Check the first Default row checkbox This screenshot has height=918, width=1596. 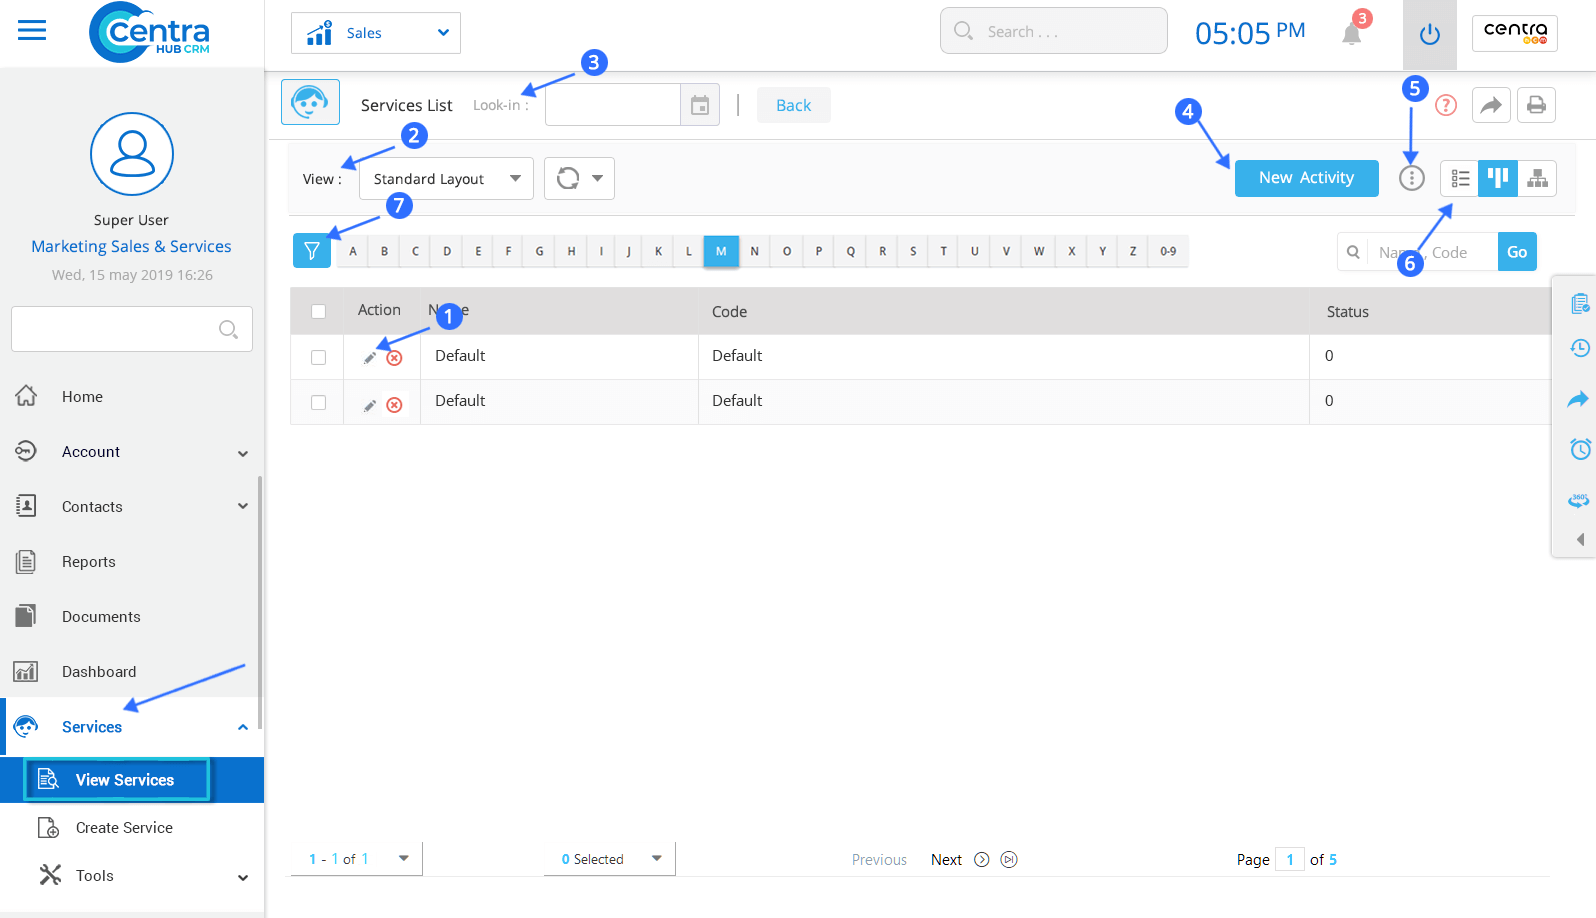(x=318, y=357)
